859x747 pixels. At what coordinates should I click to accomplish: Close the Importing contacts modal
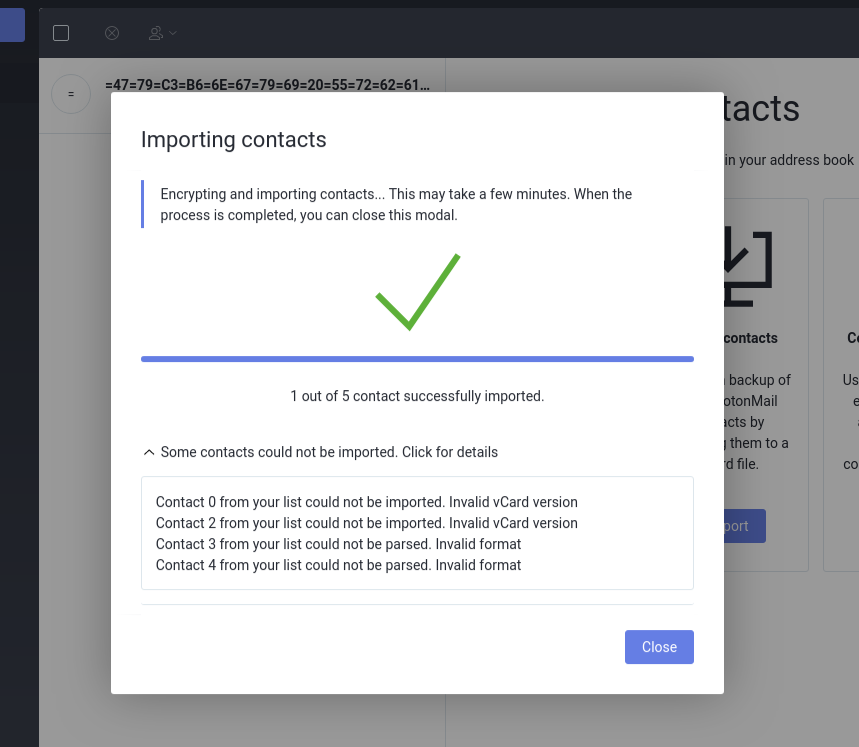[659, 647]
